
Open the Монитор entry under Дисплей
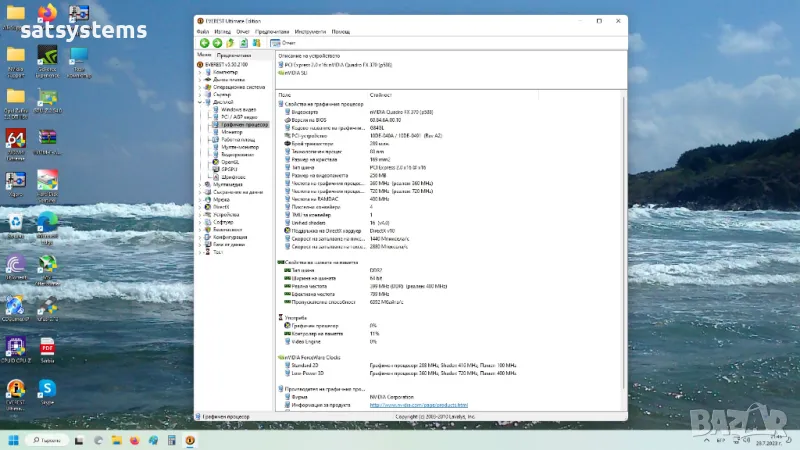click(x=232, y=132)
